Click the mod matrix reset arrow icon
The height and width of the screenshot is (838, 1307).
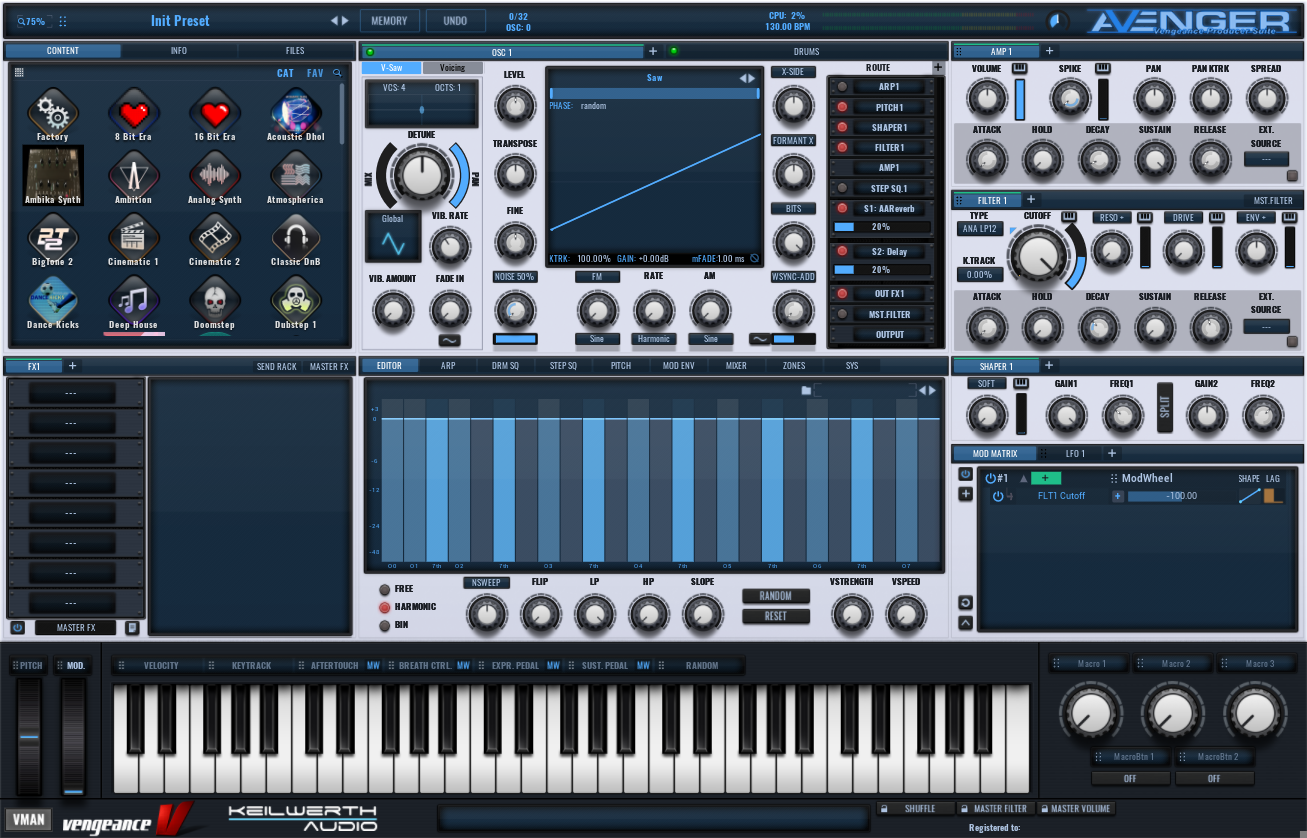coord(965,602)
